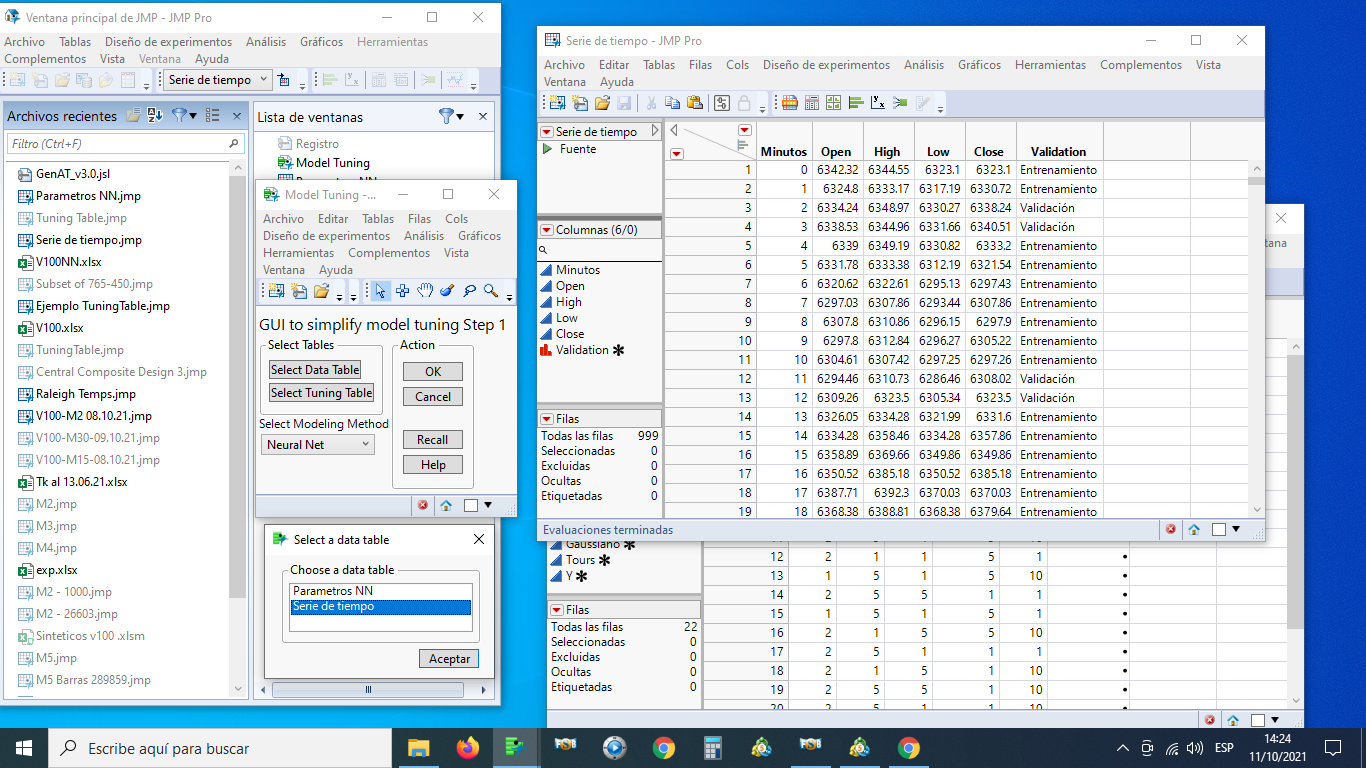Select the grabber hand tool in Model Tuning

click(x=426, y=292)
